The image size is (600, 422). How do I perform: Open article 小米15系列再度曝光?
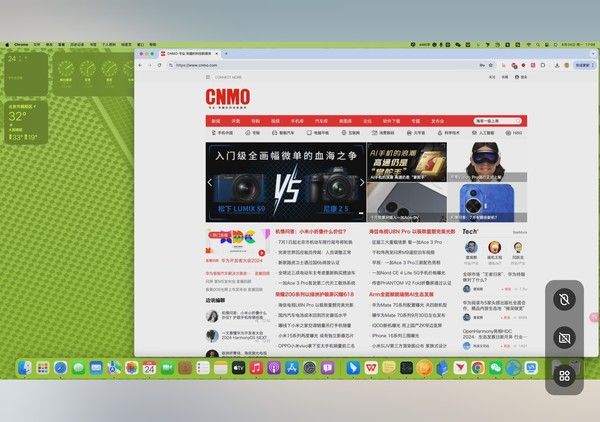coord(316,336)
